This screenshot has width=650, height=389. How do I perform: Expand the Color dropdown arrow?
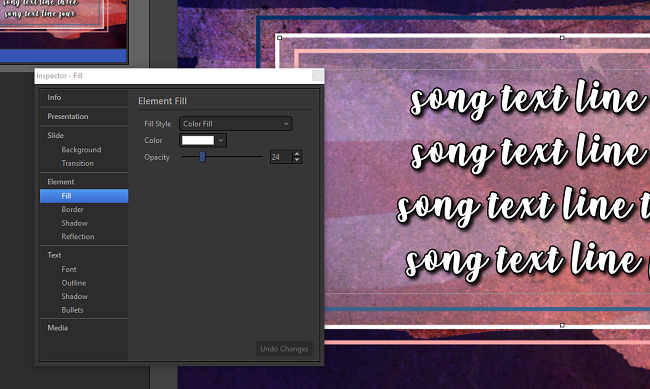pos(221,140)
